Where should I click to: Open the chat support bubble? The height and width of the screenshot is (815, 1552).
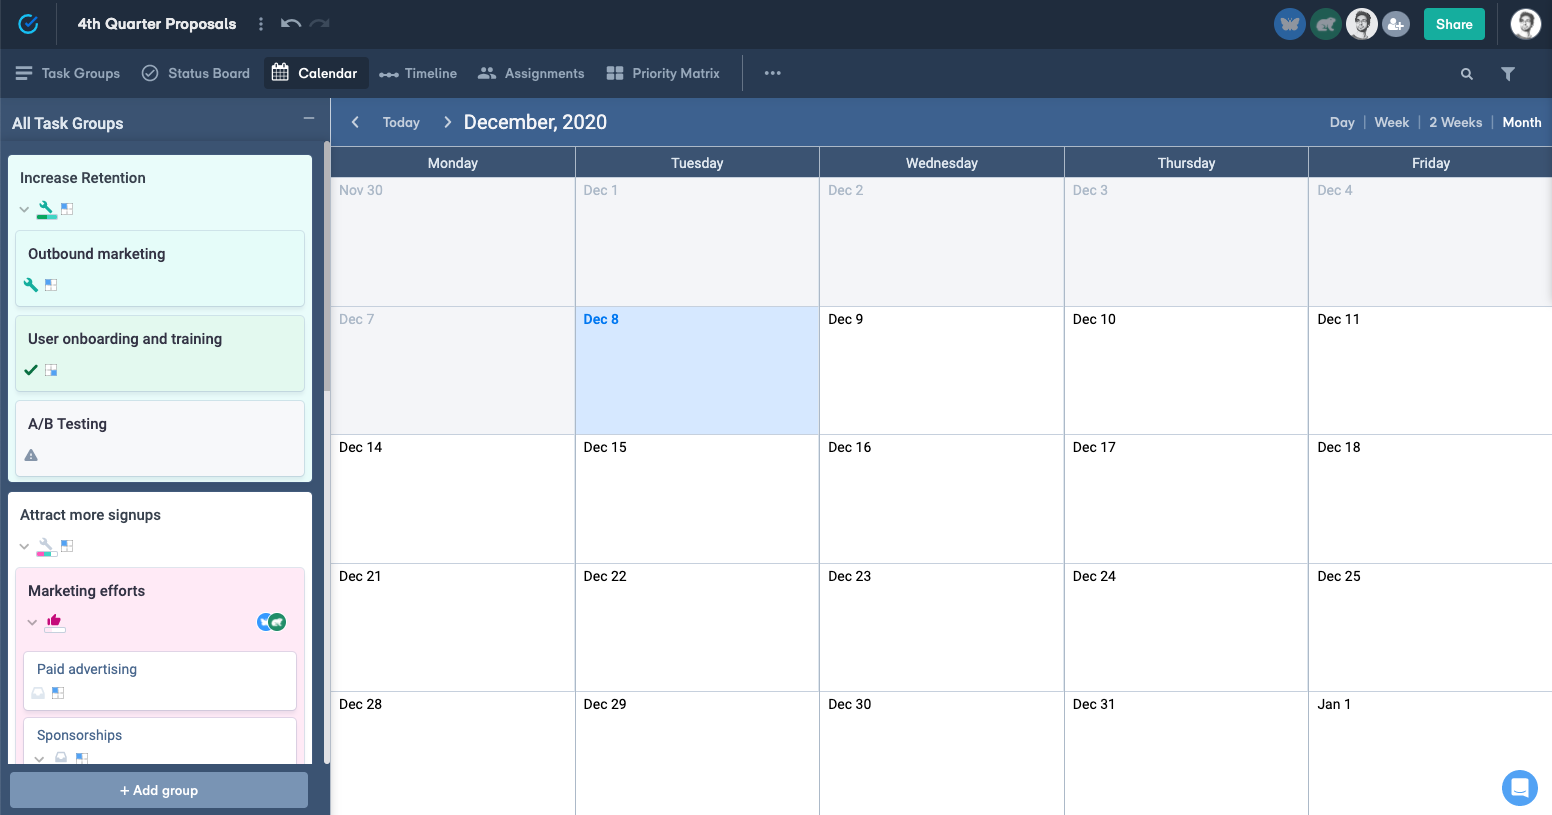click(x=1519, y=788)
